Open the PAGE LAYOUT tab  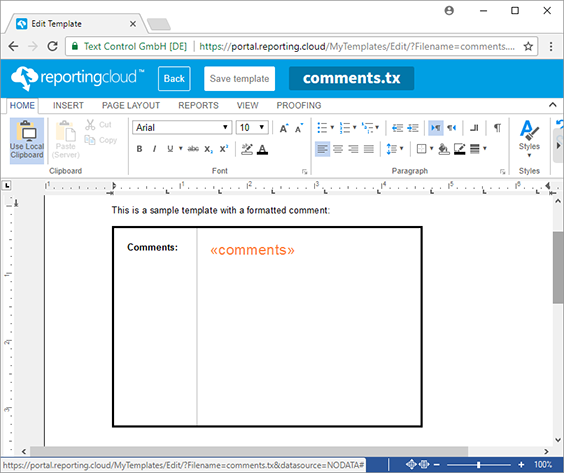click(x=131, y=105)
